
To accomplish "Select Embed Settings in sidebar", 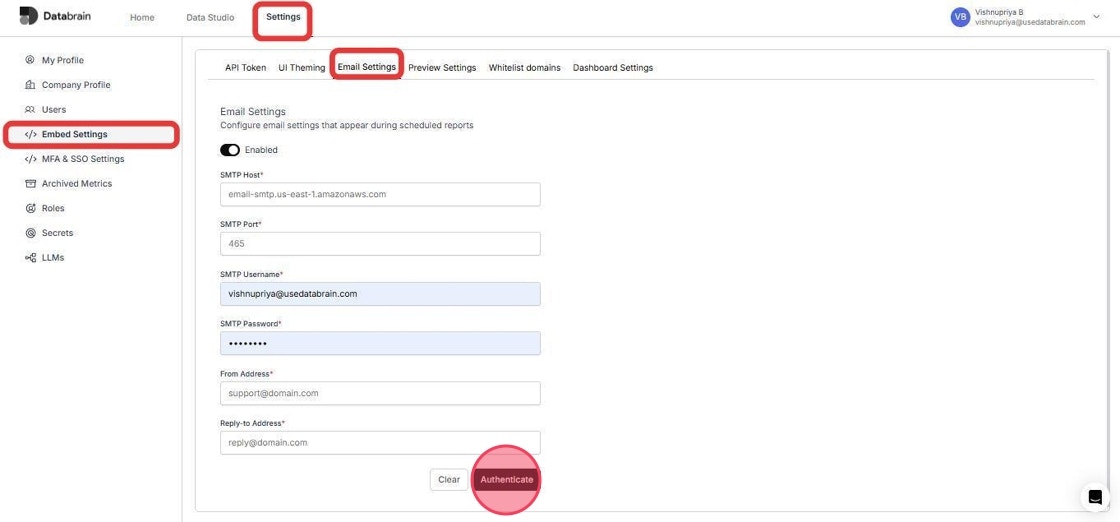I will click(91, 134).
